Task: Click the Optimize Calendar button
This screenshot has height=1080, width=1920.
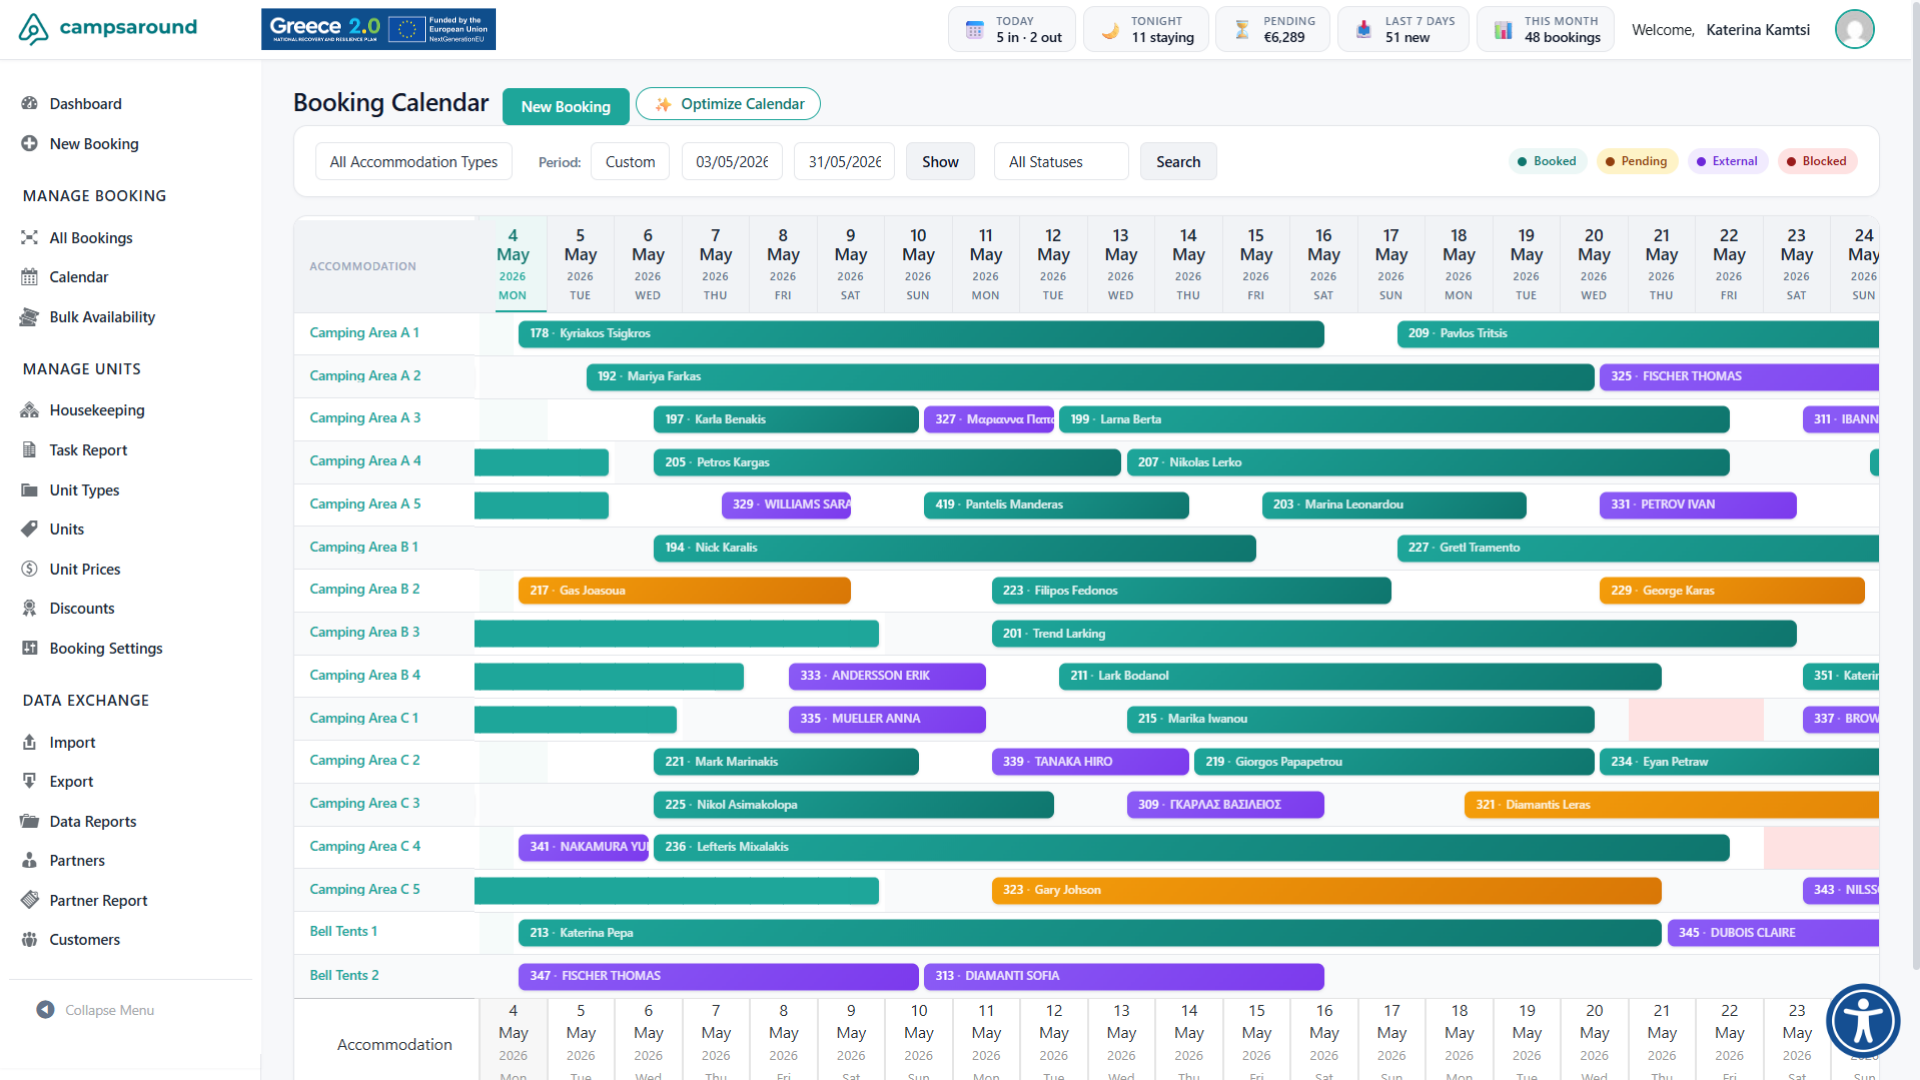Action: click(728, 104)
